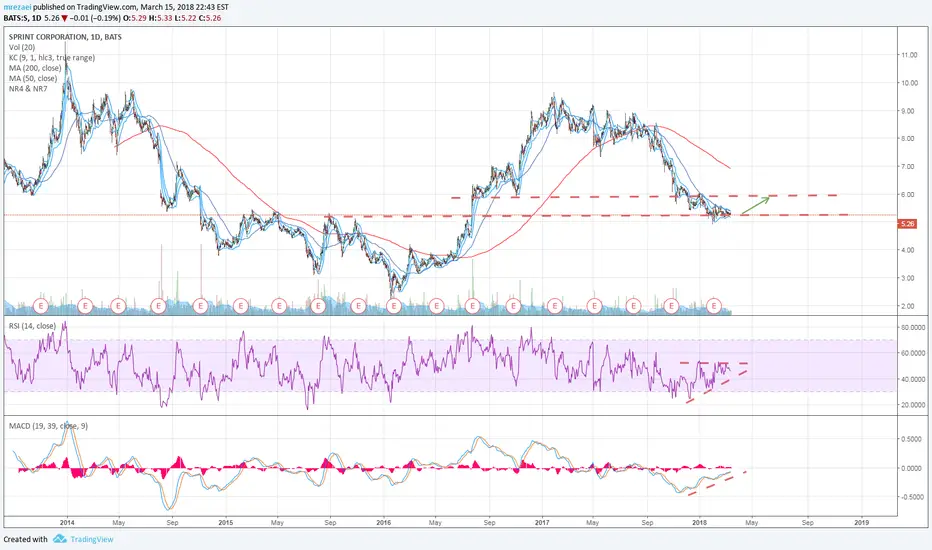Click the NR4 & NR7 indicator label

tap(28, 89)
